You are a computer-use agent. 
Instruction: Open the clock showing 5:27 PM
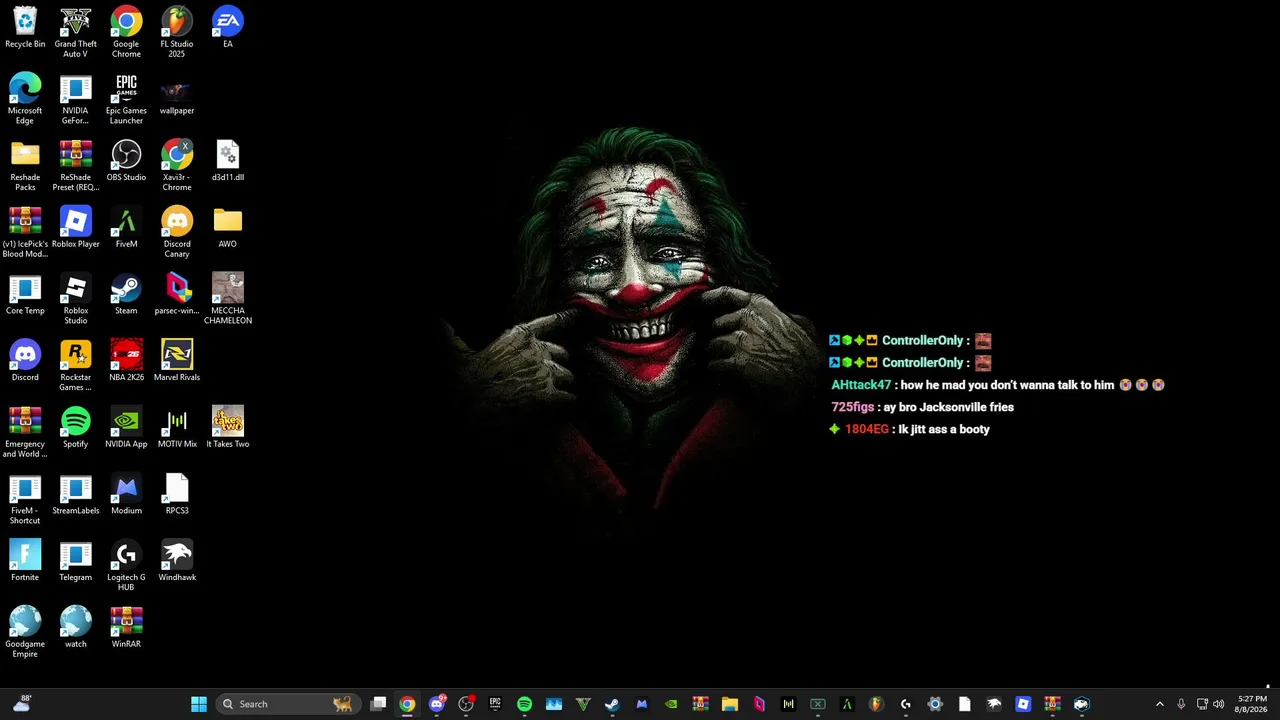tap(1252, 704)
